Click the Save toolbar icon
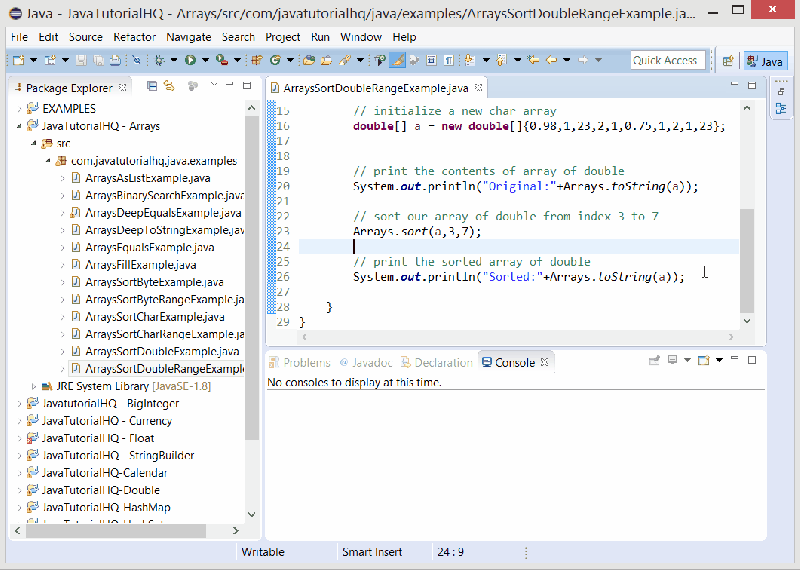The height and width of the screenshot is (570, 800). coord(81,60)
